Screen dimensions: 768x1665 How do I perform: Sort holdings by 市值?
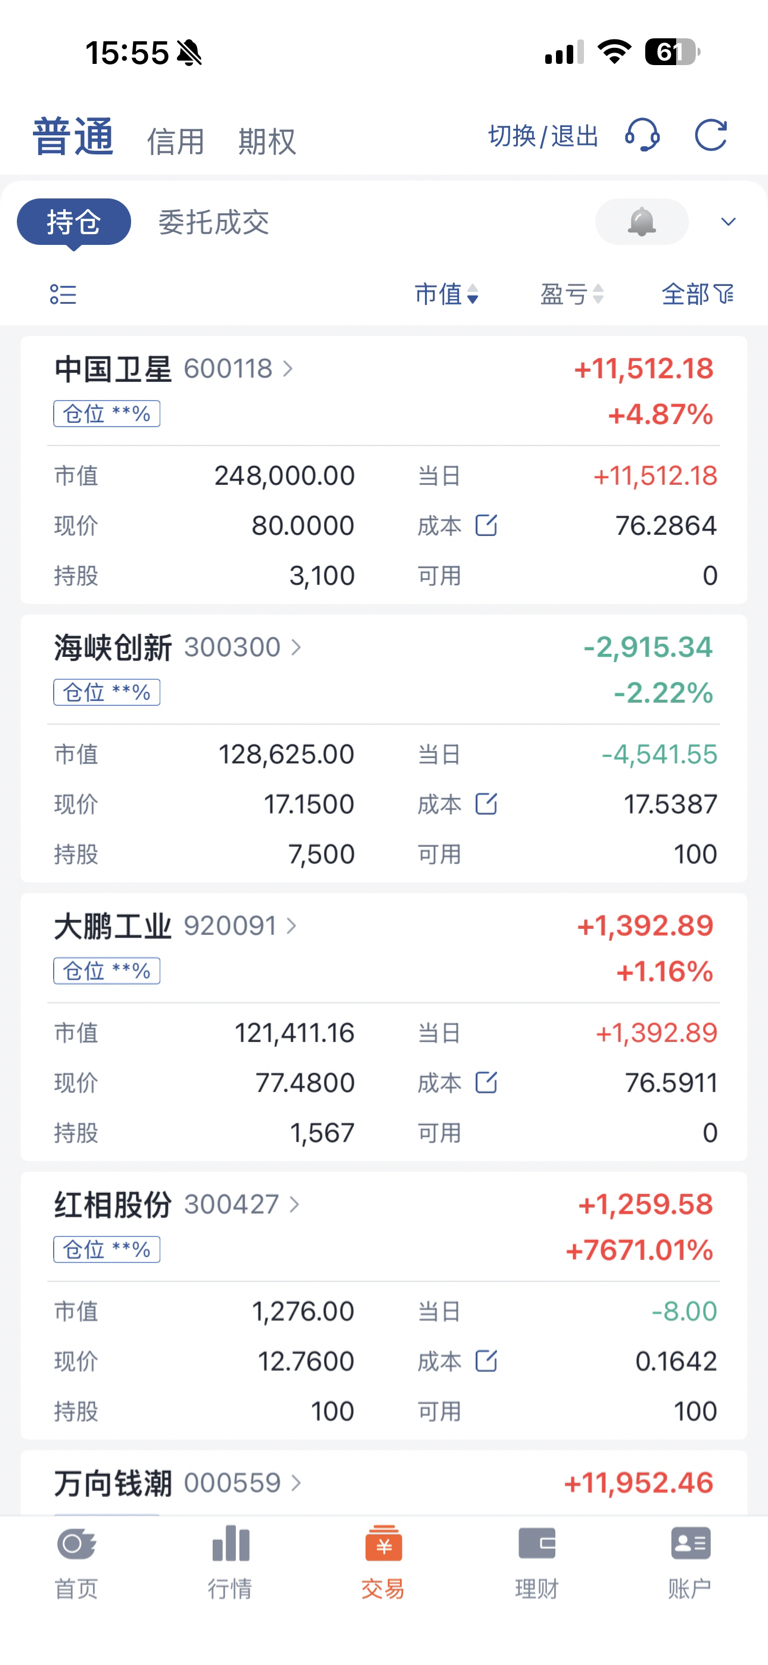pyautogui.click(x=446, y=294)
